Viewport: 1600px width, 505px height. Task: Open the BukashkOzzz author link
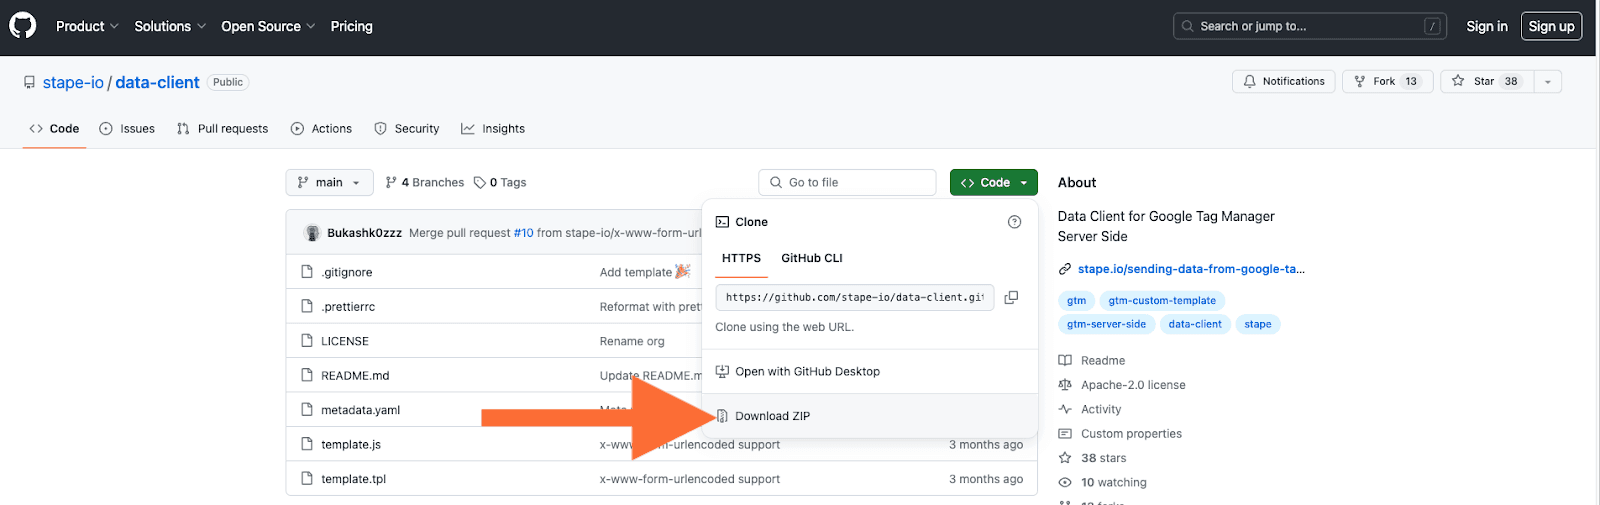coord(364,233)
